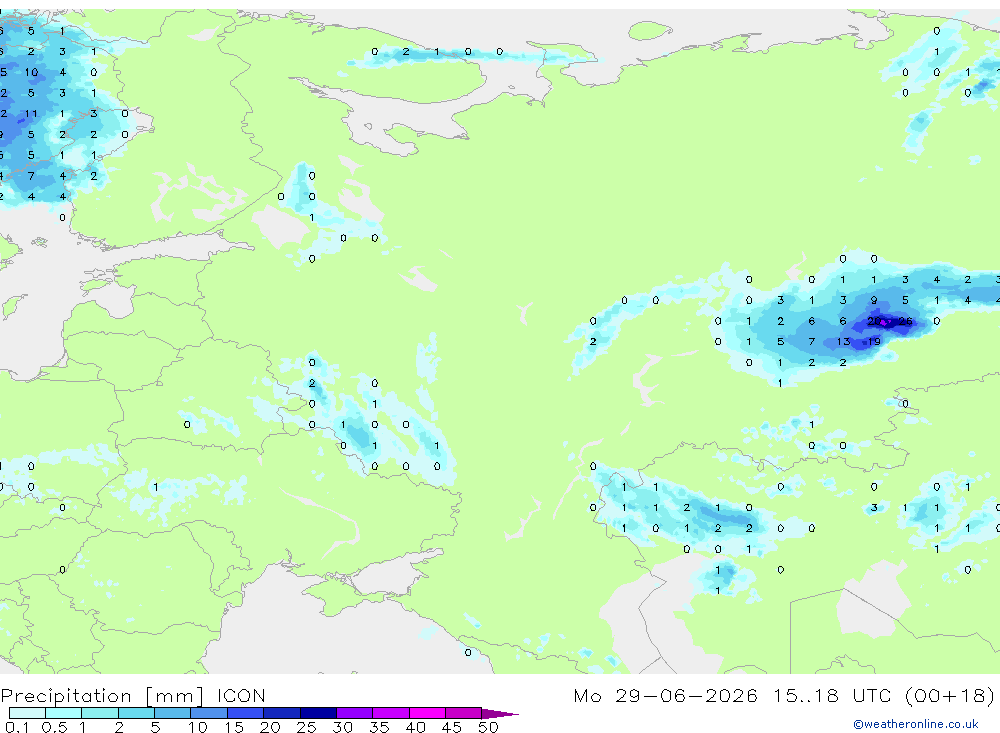This screenshot has width=1000, height=733.
Task: Pick the 15–20 mm legend color box
Action: (x=246, y=713)
